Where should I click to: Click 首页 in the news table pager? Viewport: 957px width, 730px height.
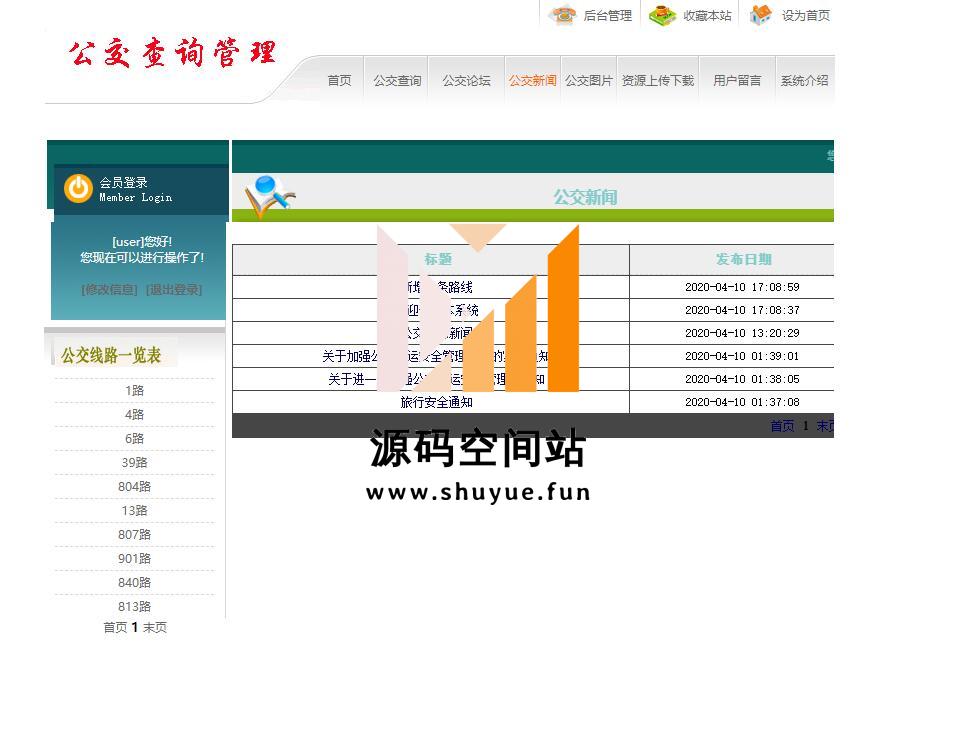click(x=782, y=426)
